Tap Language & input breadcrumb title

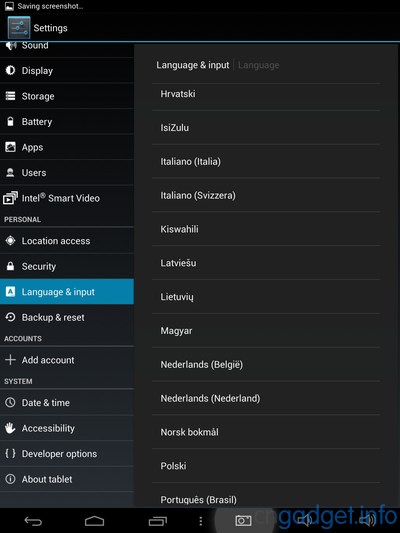point(193,65)
